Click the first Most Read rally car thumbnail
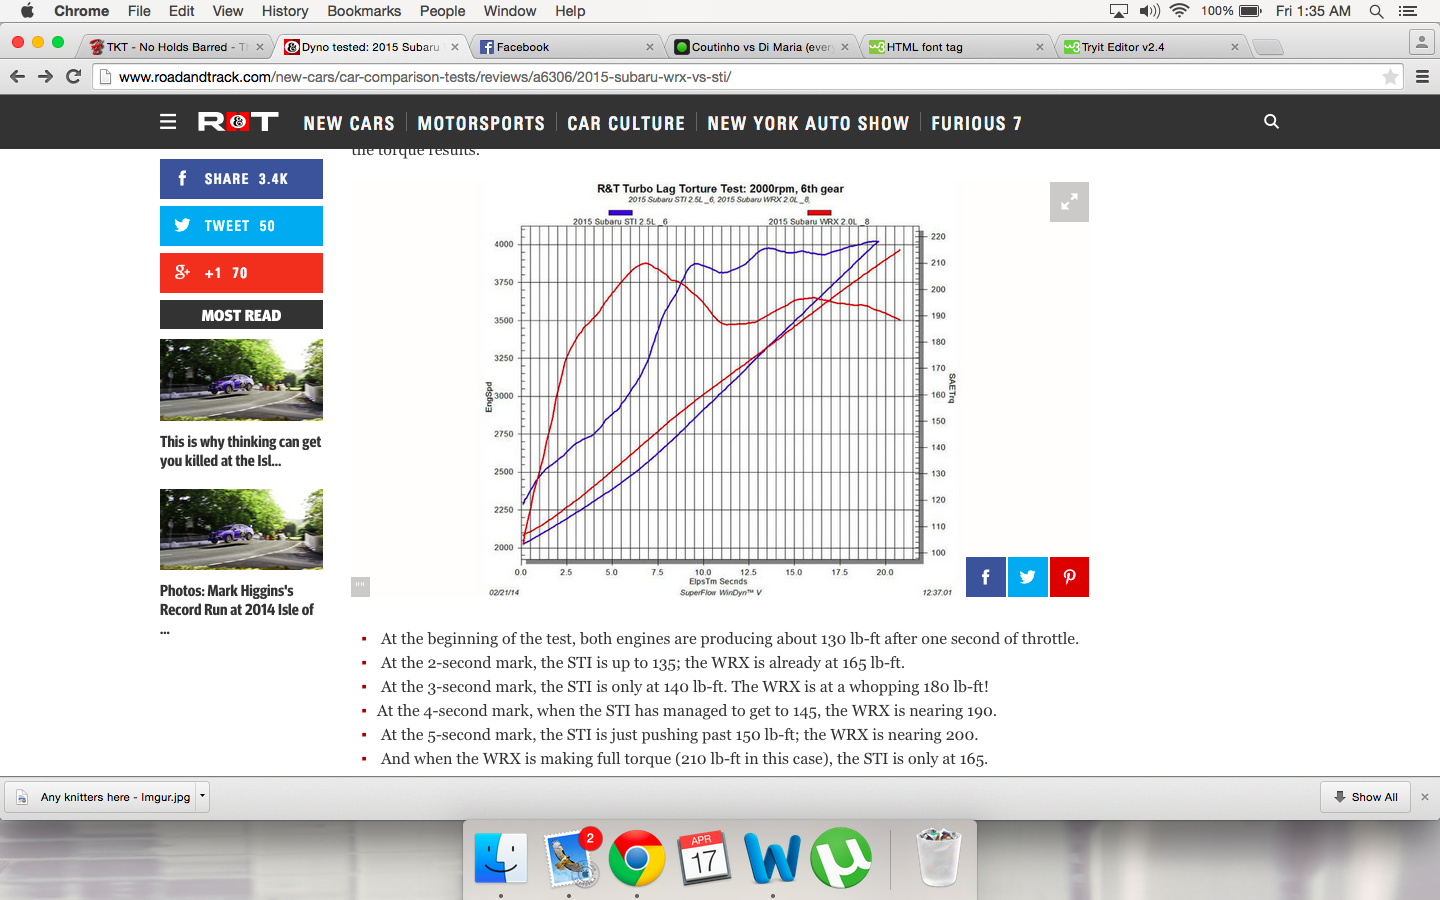Image resolution: width=1440 pixels, height=900 pixels. point(241,380)
